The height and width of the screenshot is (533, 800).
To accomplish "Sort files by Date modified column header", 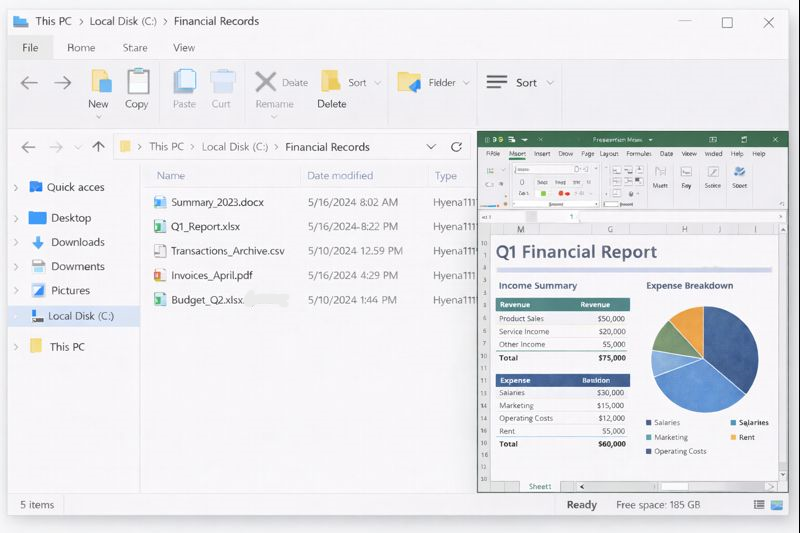I will 340,176.
